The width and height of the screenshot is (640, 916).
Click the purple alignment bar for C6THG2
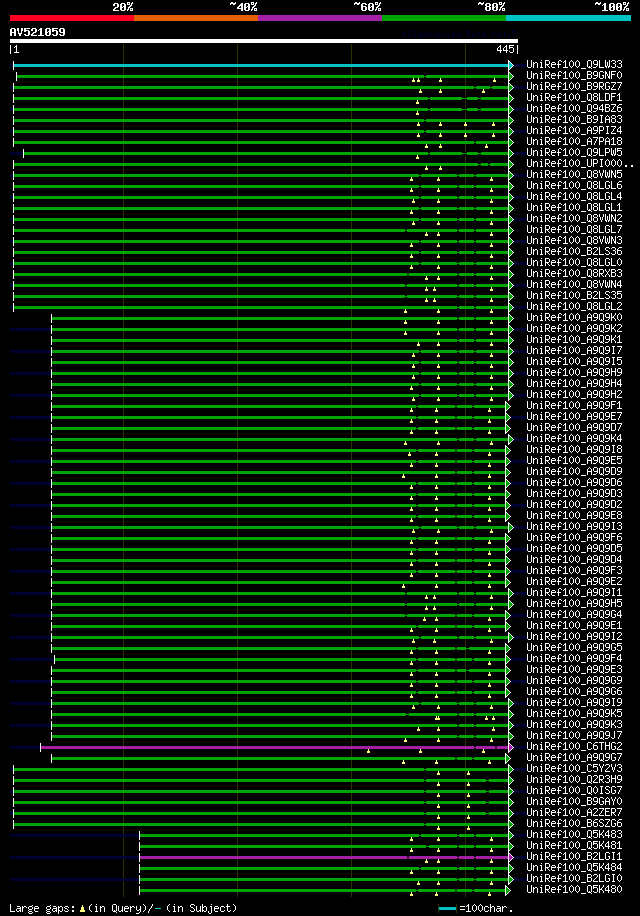274,747
